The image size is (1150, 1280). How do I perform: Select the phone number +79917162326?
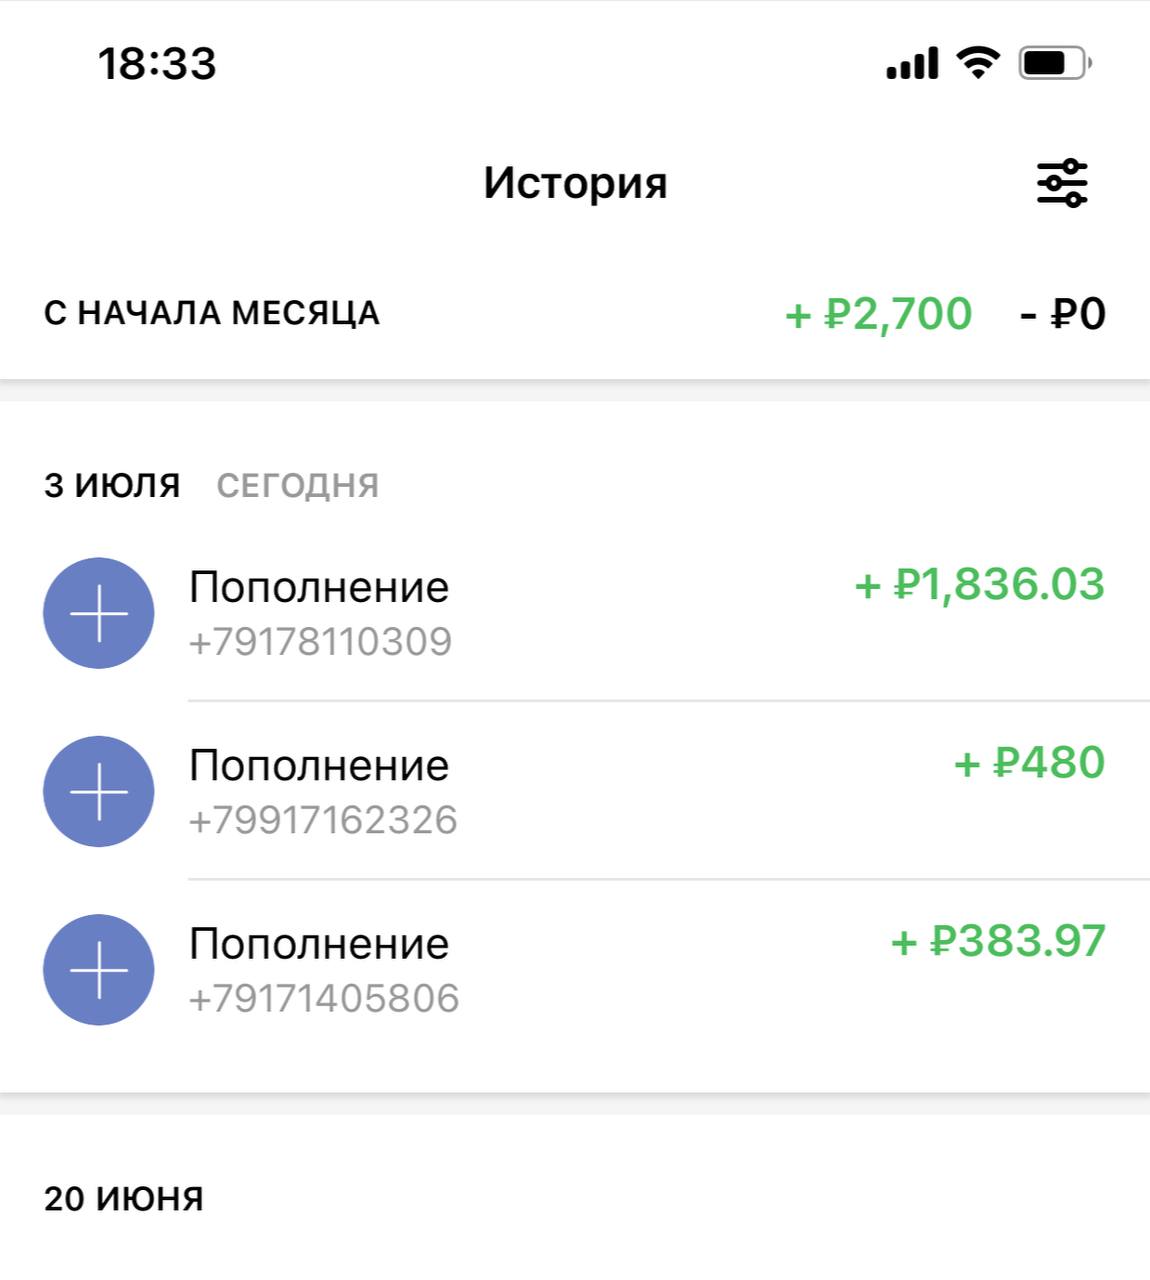tap(323, 820)
